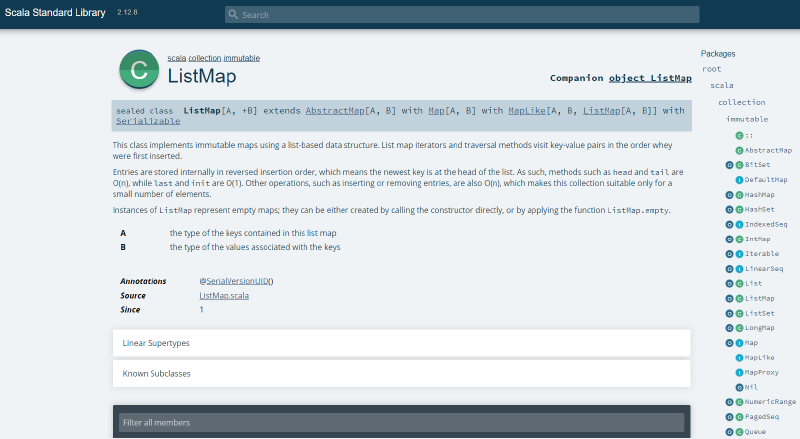
Task: Click the large green class icon beside ListMap title
Action: pos(139,69)
